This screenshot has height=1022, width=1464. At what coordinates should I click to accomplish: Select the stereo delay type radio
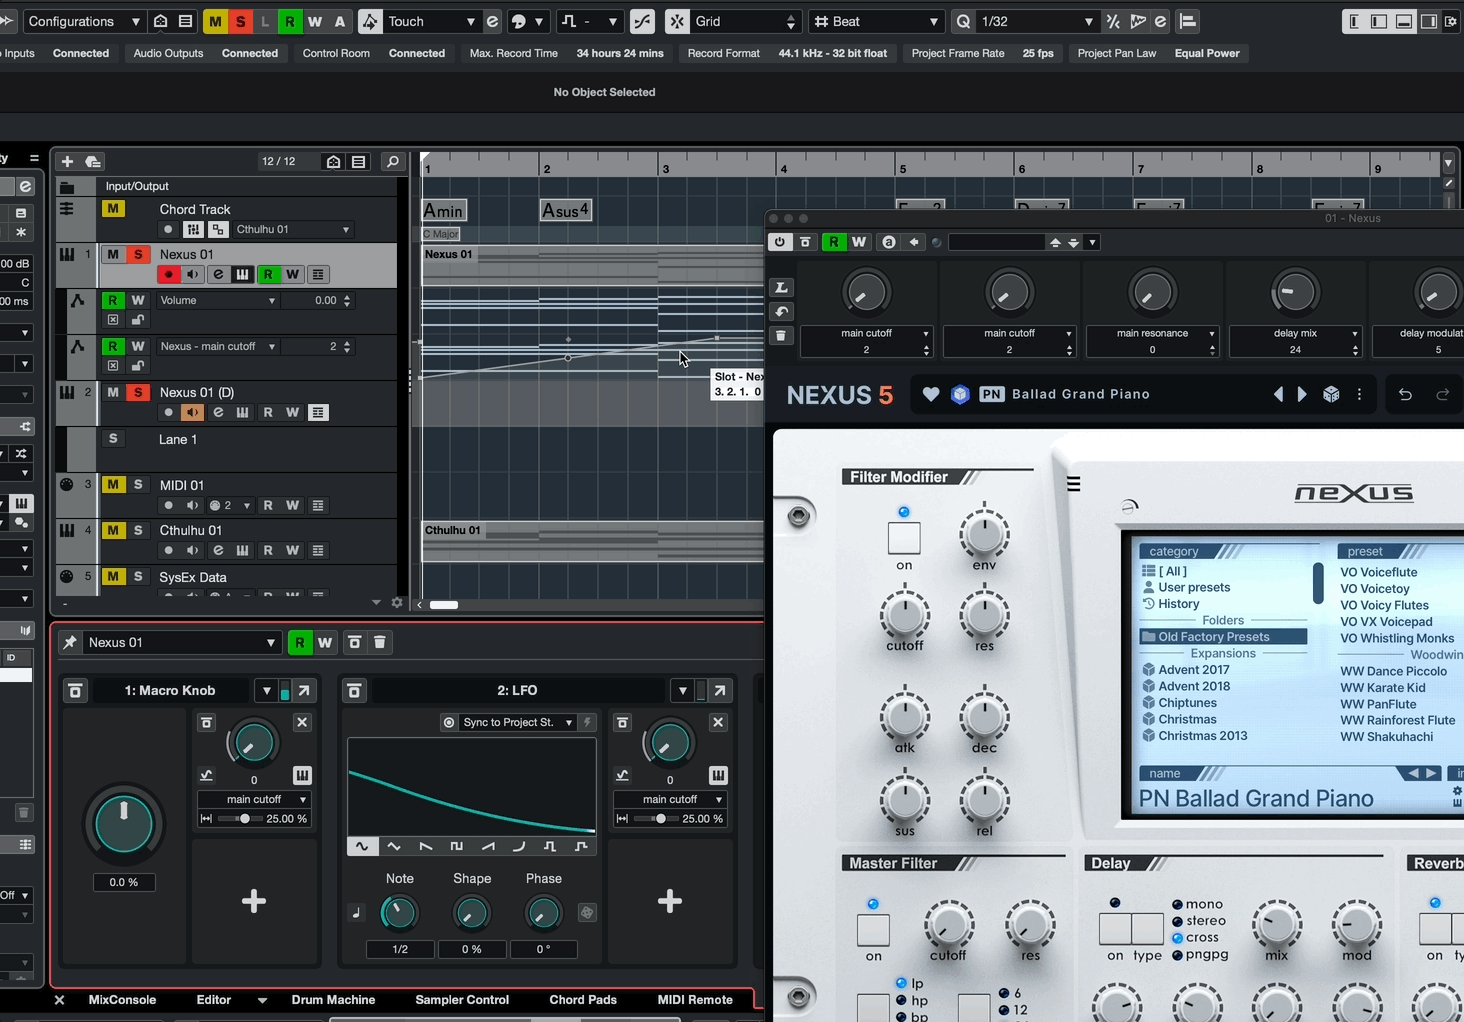[1178, 921]
